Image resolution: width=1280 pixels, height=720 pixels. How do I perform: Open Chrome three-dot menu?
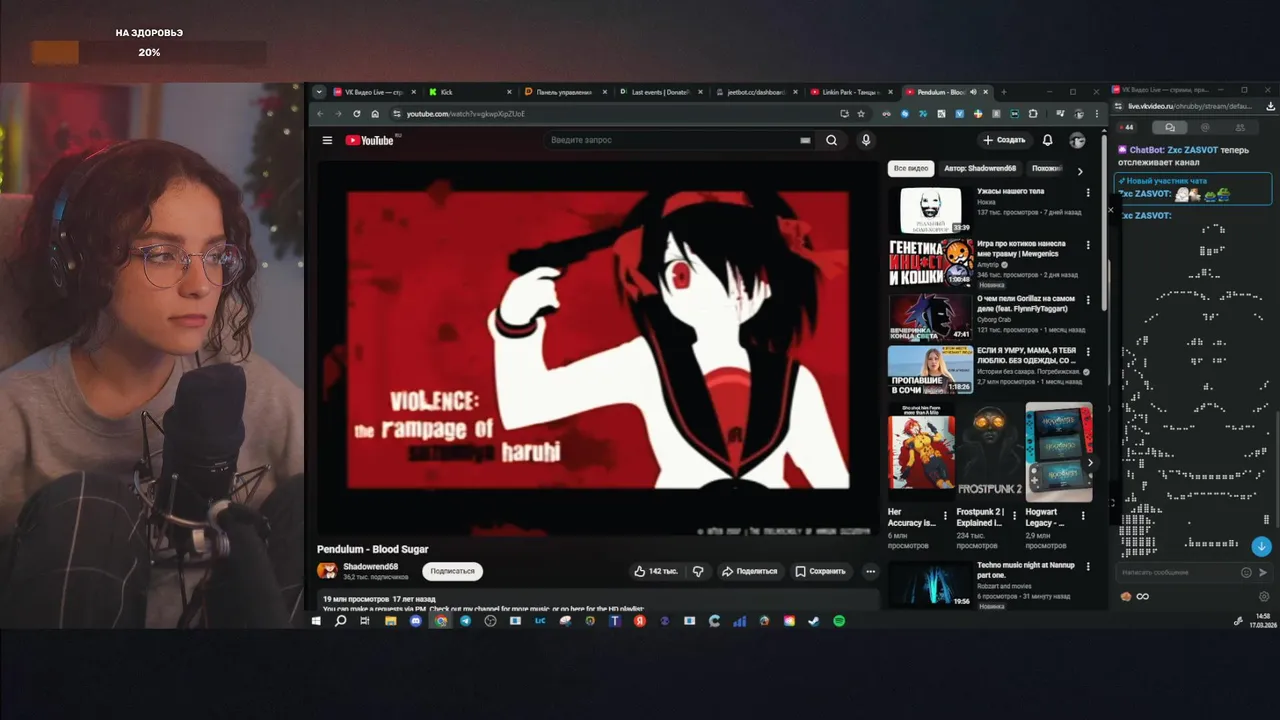click(x=1095, y=114)
